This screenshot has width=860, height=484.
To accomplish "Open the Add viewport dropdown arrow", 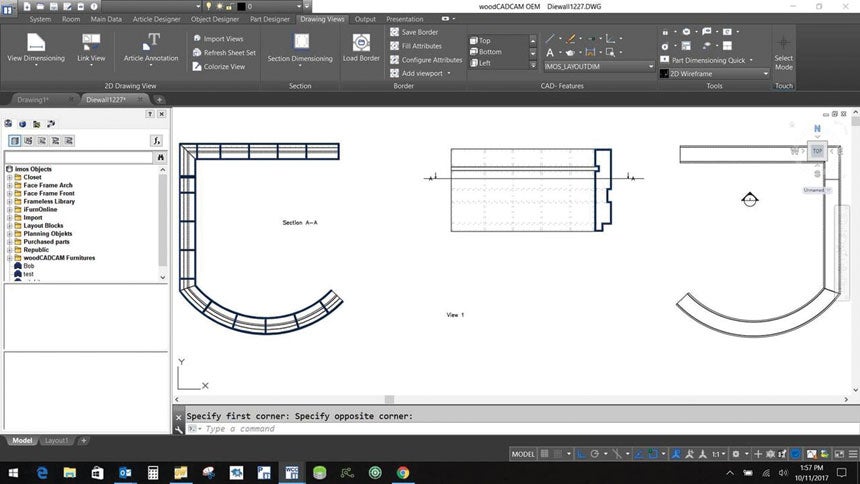I will (x=449, y=74).
